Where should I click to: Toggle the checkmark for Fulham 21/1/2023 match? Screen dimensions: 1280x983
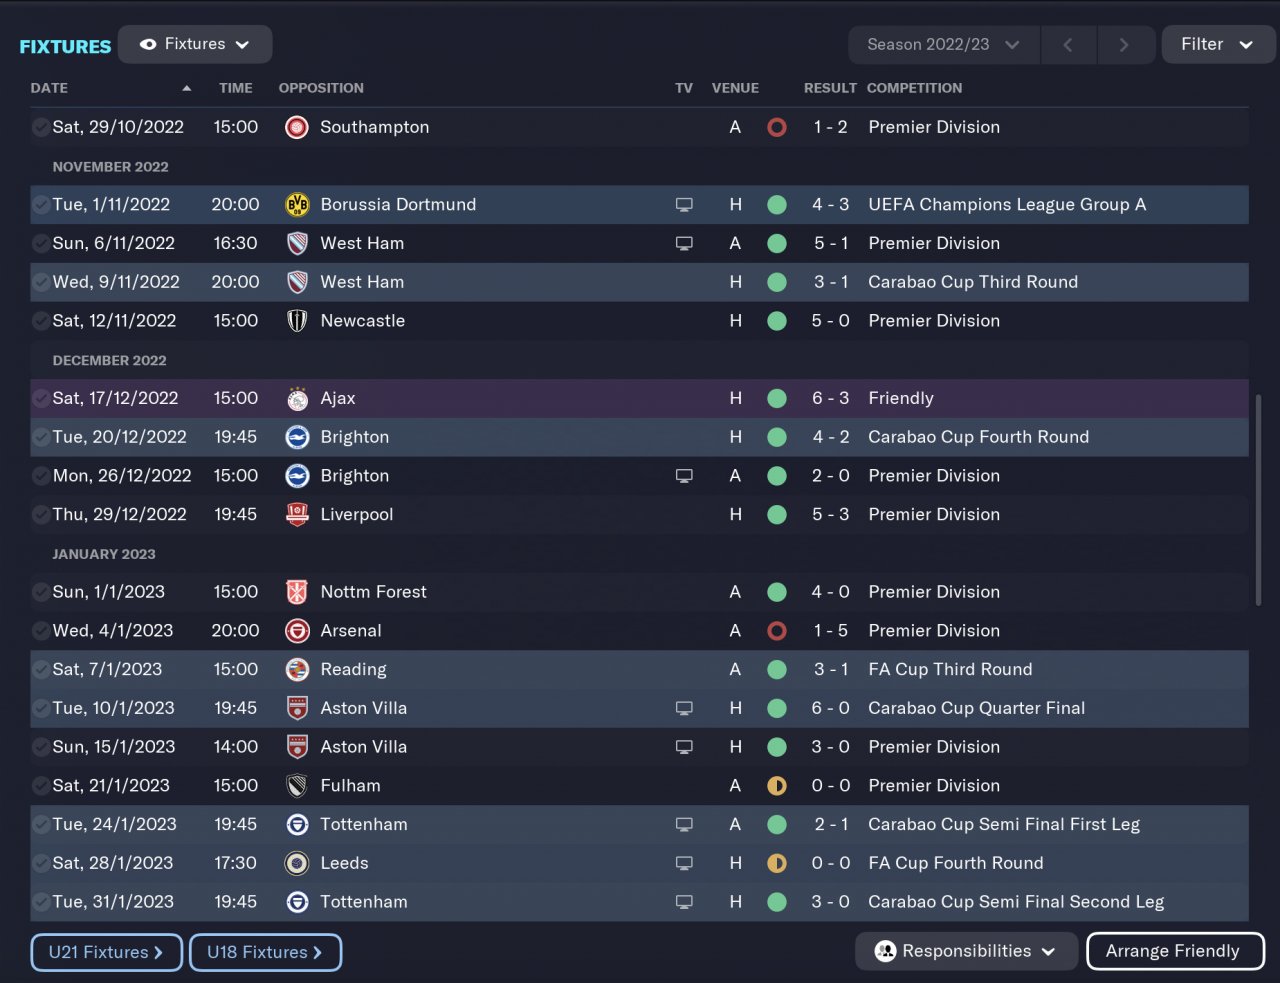40,786
